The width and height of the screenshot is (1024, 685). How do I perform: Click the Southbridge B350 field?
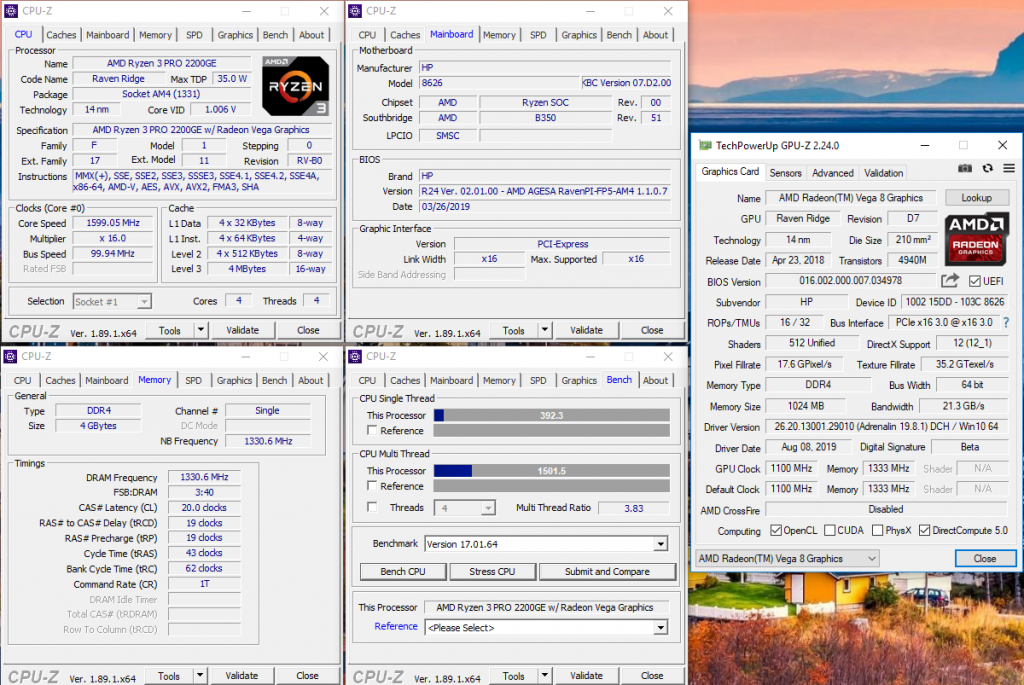point(545,118)
